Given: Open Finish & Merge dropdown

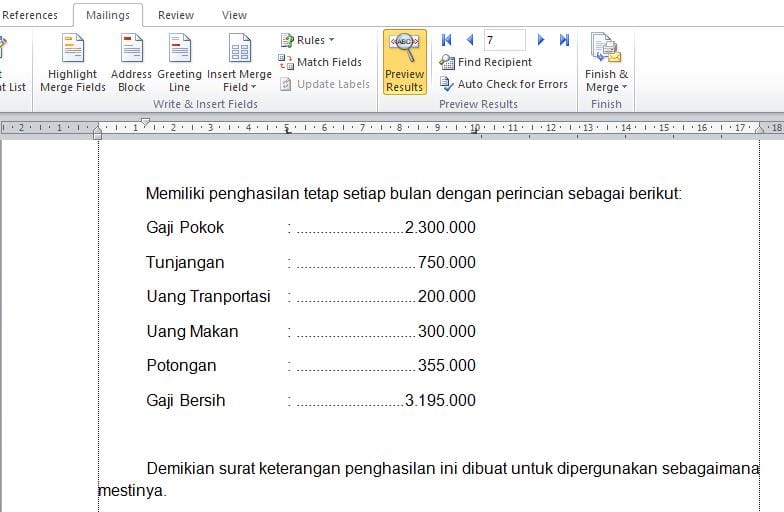Looking at the screenshot, I should pyautogui.click(x=606, y=80).
